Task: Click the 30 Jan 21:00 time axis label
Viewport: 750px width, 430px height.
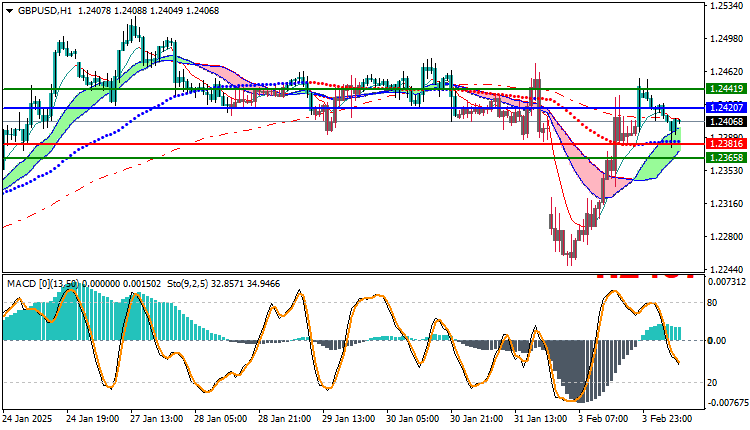Action: point(477,419)
